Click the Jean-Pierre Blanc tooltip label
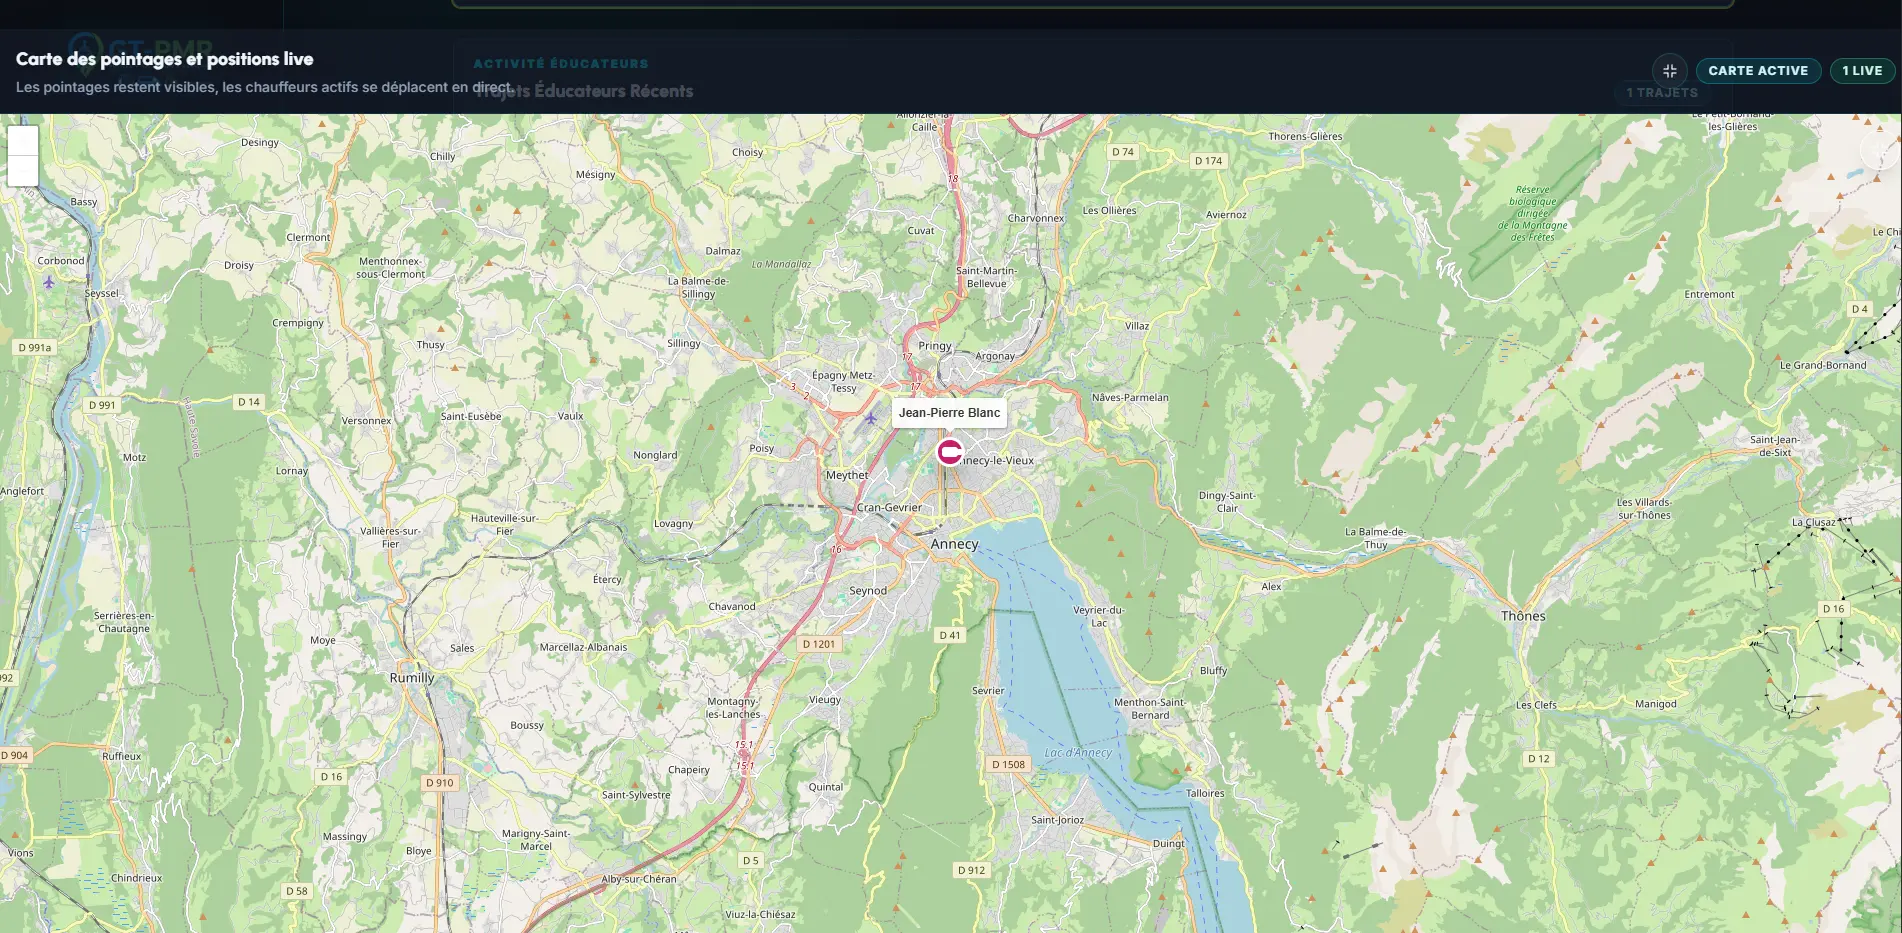 [949, 413]
